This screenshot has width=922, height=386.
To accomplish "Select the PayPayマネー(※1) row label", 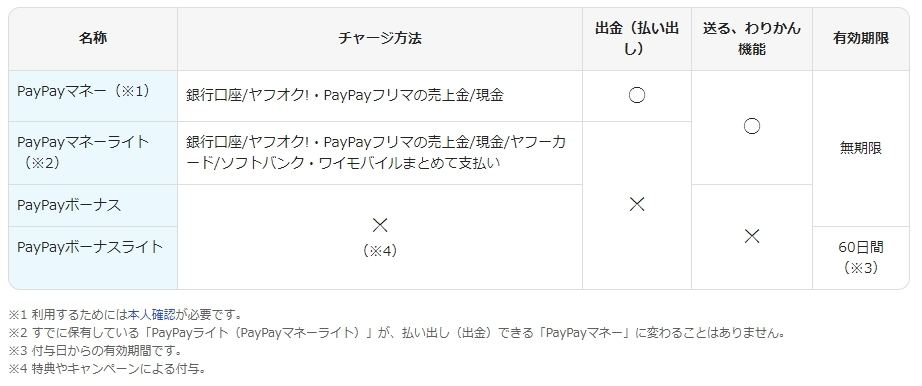I will coord(83,91).
